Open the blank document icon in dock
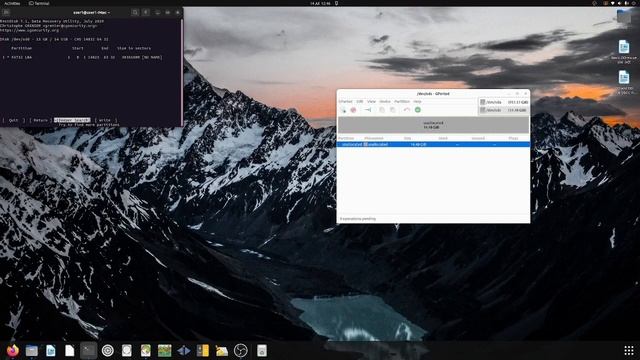The height and width of the screenshot is (360, 640). 70,351
